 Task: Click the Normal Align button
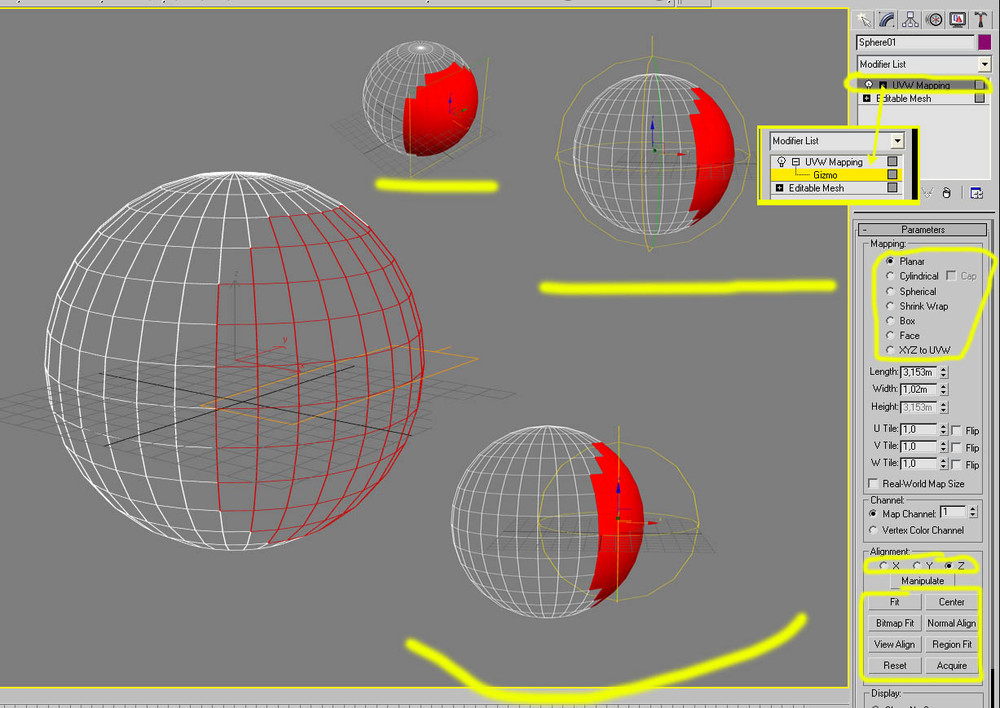(952, 623)
